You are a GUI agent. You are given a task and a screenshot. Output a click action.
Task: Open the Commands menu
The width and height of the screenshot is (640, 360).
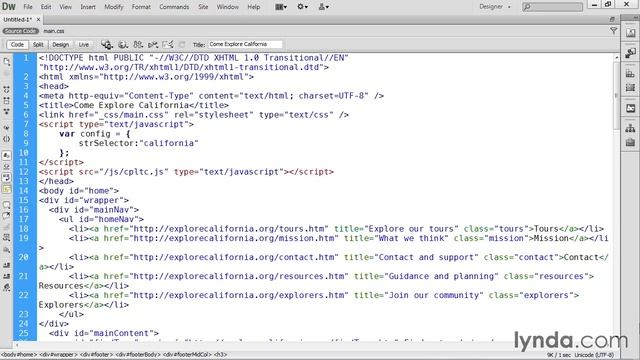(x=174, y=7)
